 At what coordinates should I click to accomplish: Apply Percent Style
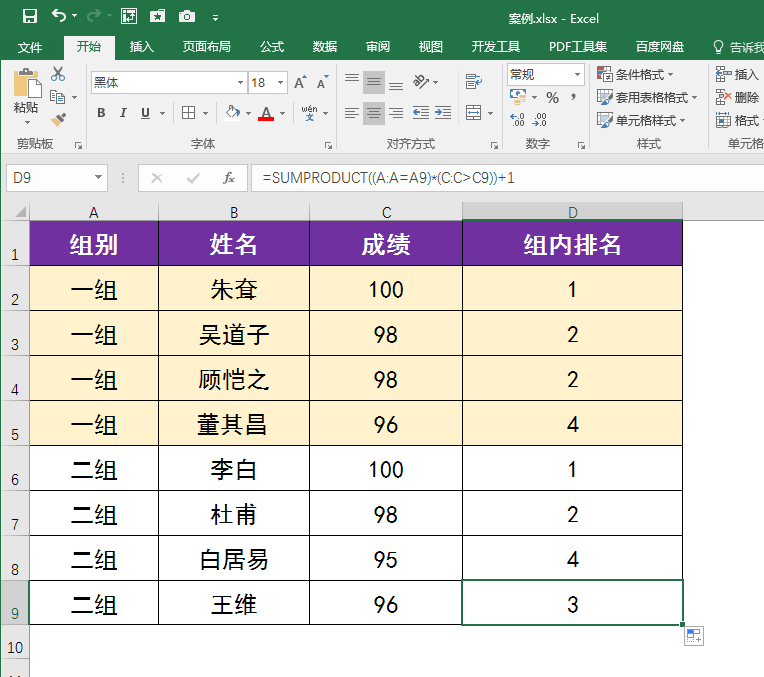pos(553,97)
